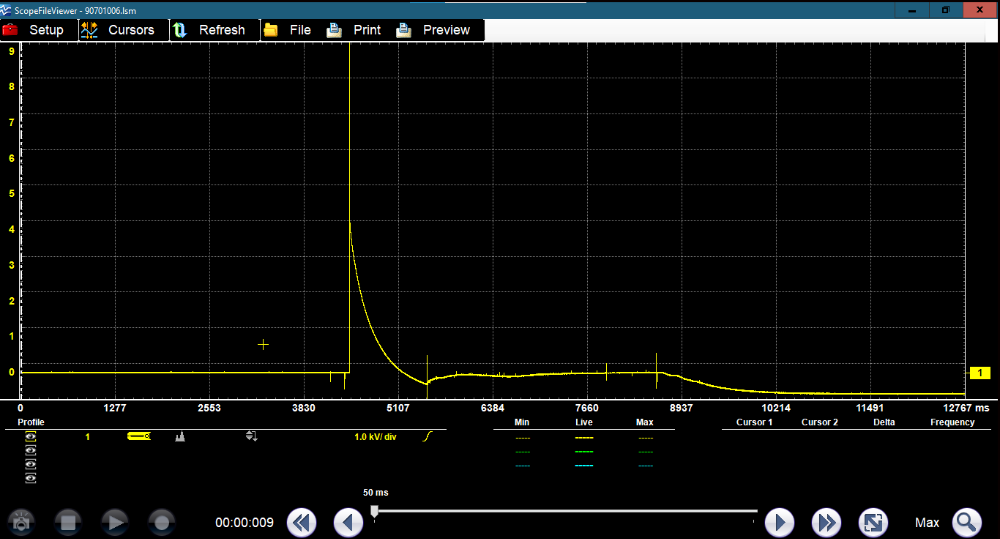The height and width of the screenshot is (539, 1000).
Task: Jump back with double-left arrow button
Action: [302, 522]
